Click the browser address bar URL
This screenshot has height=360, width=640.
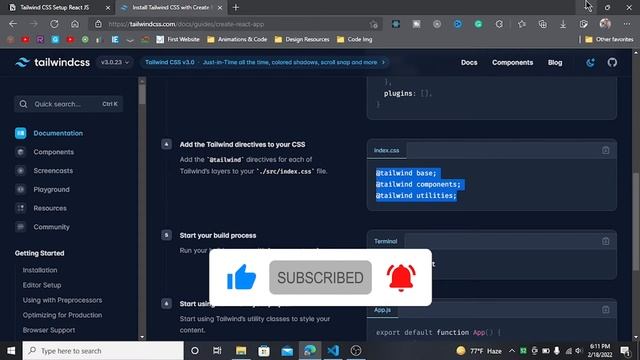pos(186,24)
